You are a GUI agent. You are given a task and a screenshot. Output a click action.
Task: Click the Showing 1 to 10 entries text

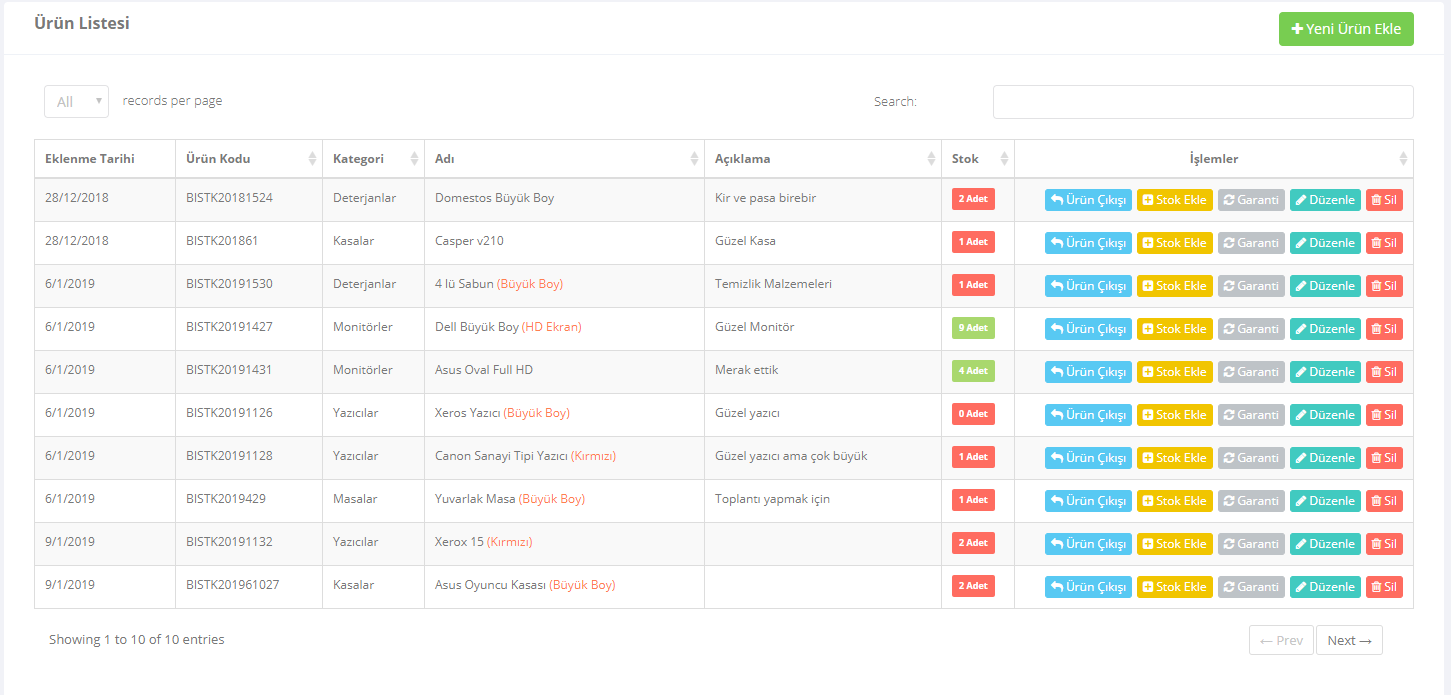[x=137, y=639]
